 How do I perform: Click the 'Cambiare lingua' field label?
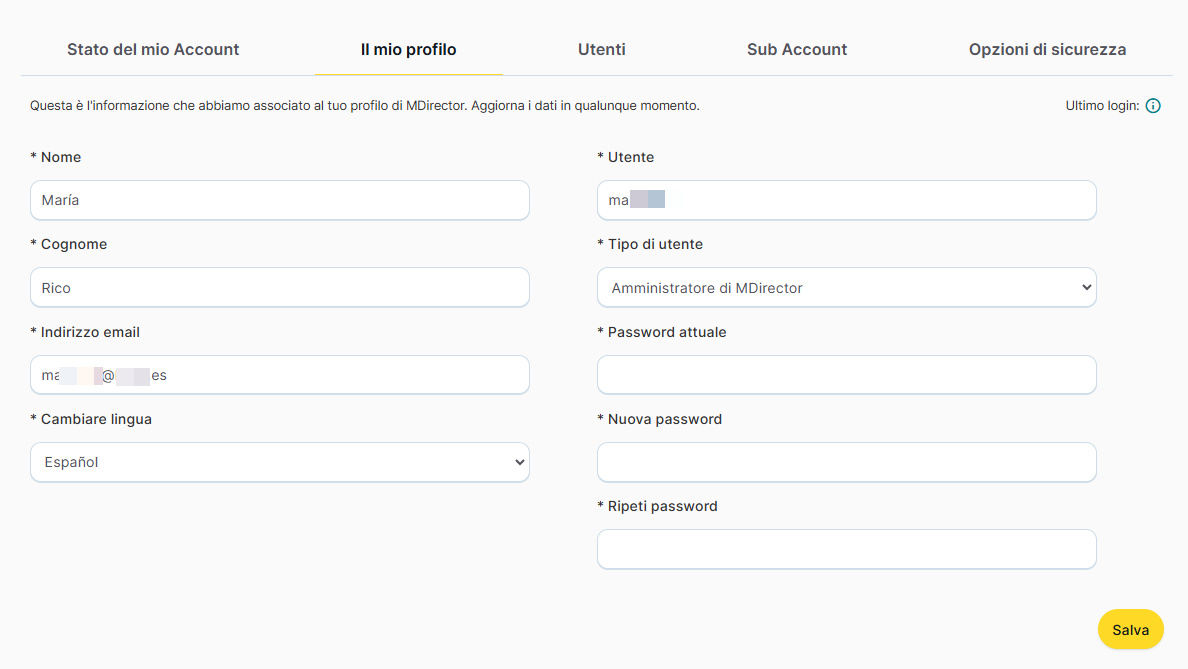(x=96, y=419)
